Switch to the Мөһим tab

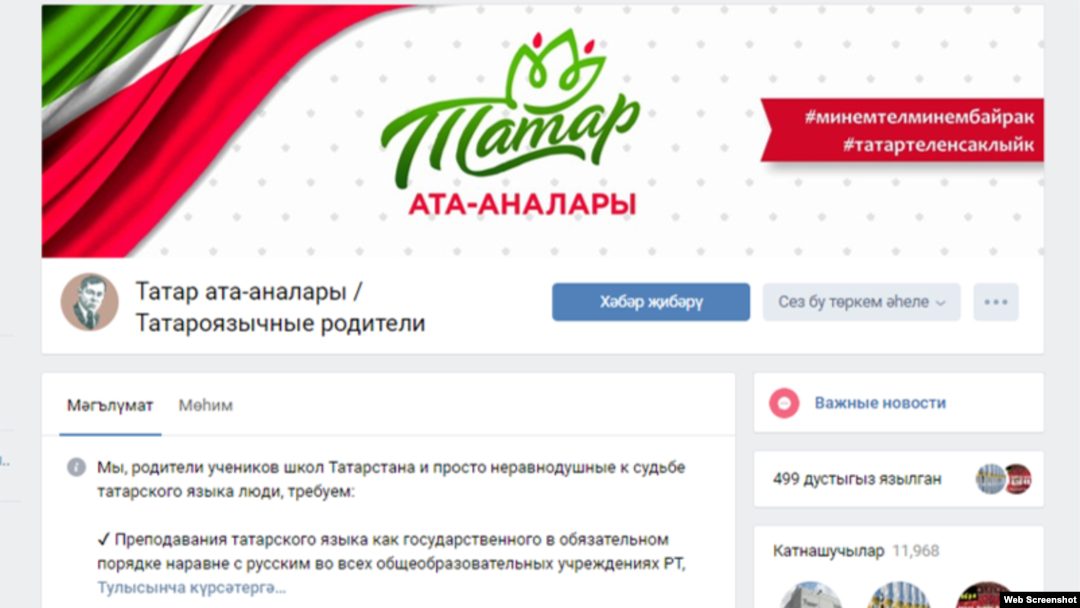coord(206,406)
